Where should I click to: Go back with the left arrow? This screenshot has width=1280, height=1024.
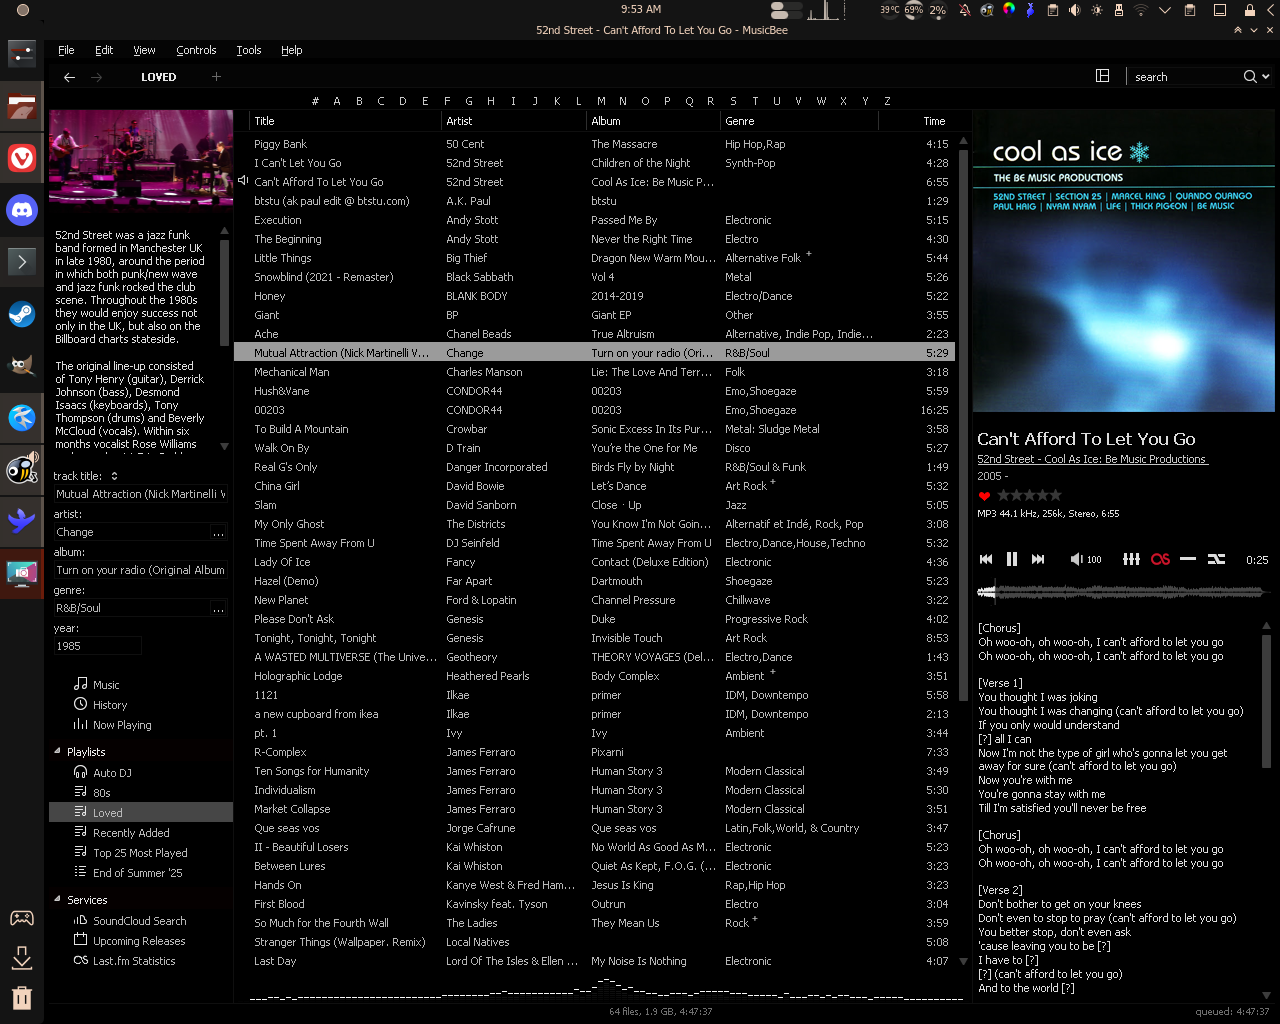point(69,77)
